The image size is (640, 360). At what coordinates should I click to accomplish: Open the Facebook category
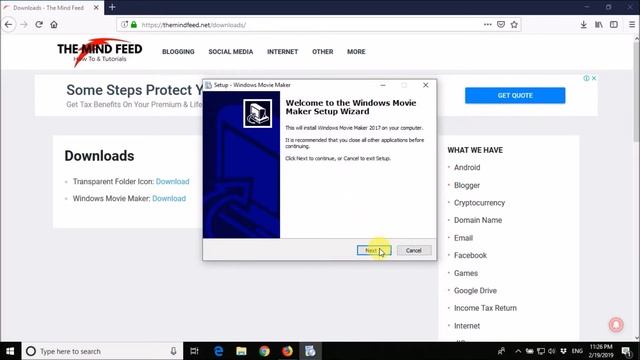(x=470, y=256)
